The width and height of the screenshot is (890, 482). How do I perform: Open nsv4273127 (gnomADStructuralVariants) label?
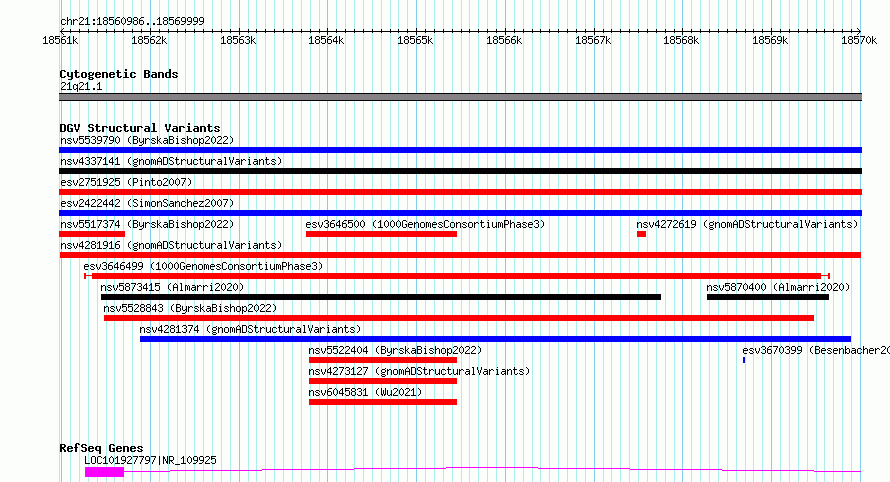coord(419,371)
